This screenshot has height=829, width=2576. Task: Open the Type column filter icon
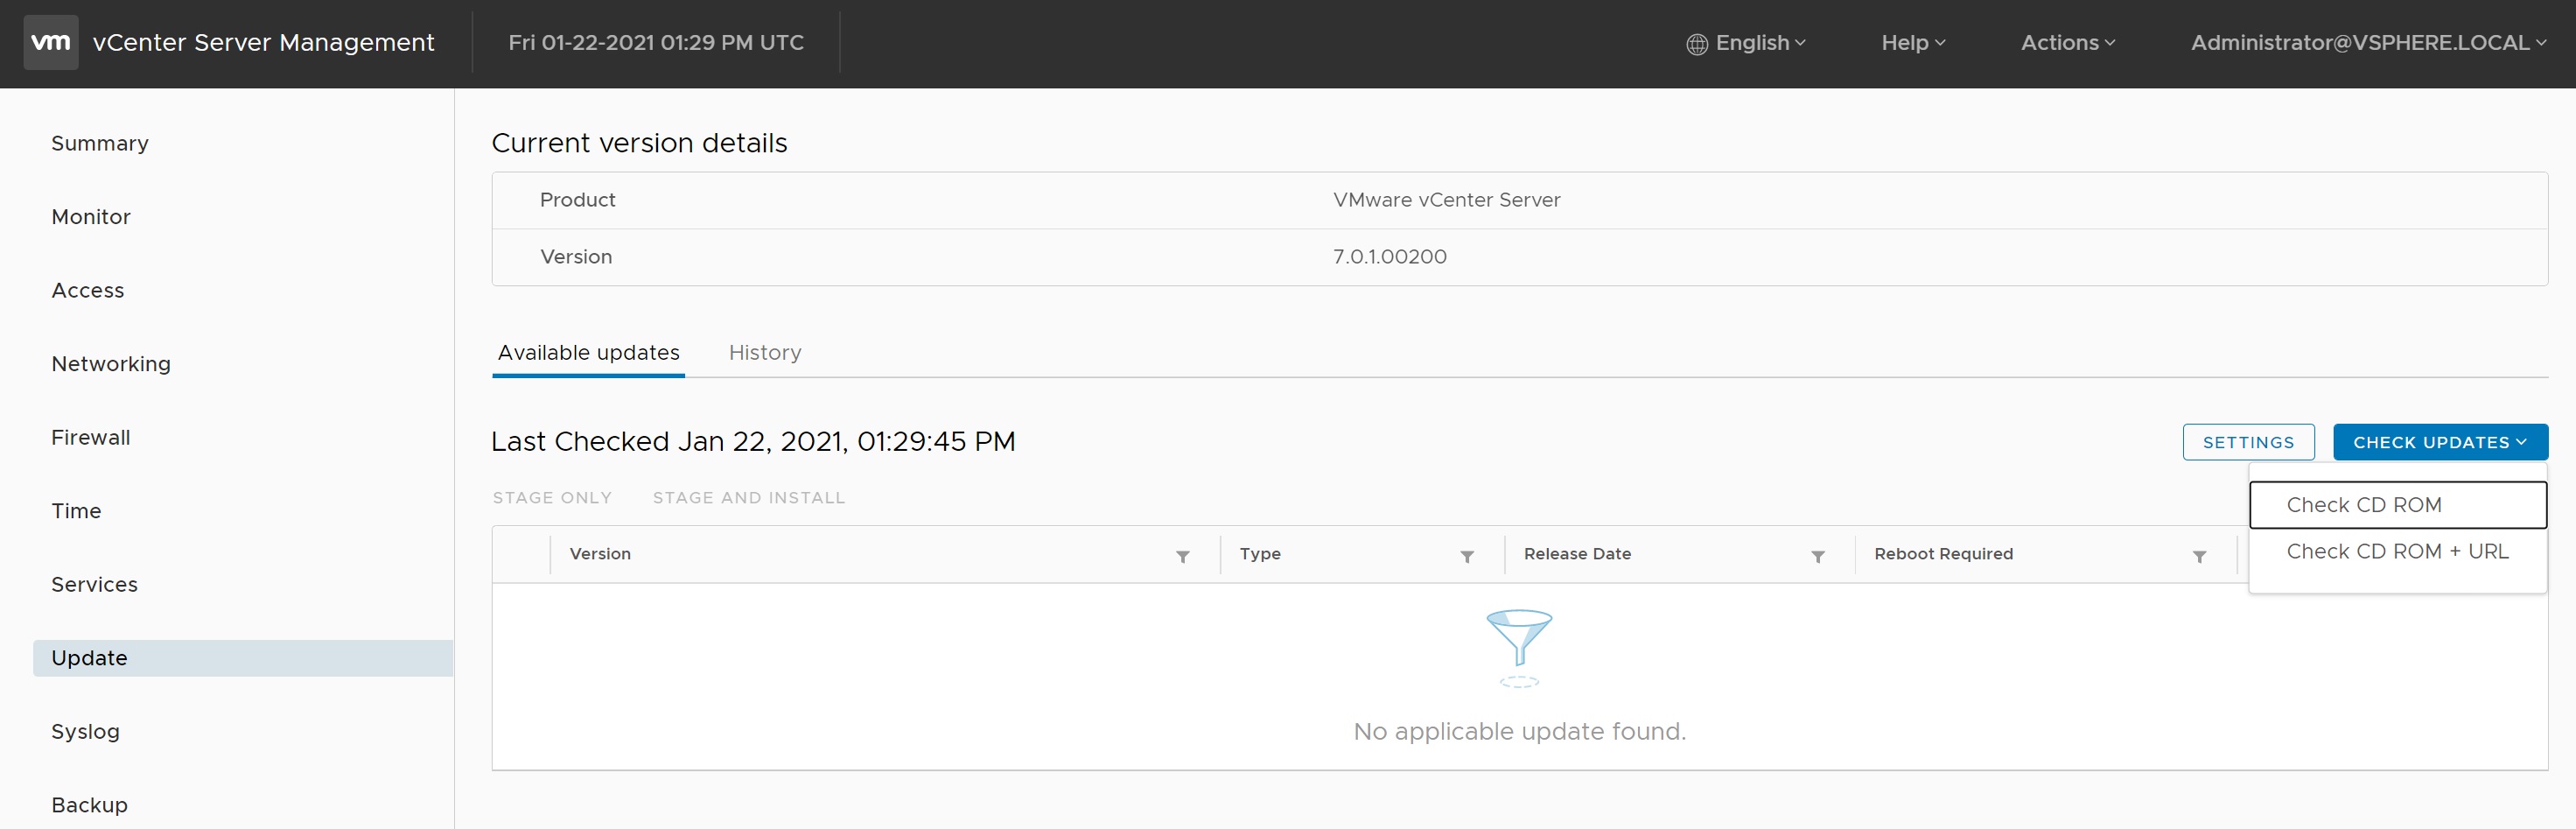[1466, 556]
